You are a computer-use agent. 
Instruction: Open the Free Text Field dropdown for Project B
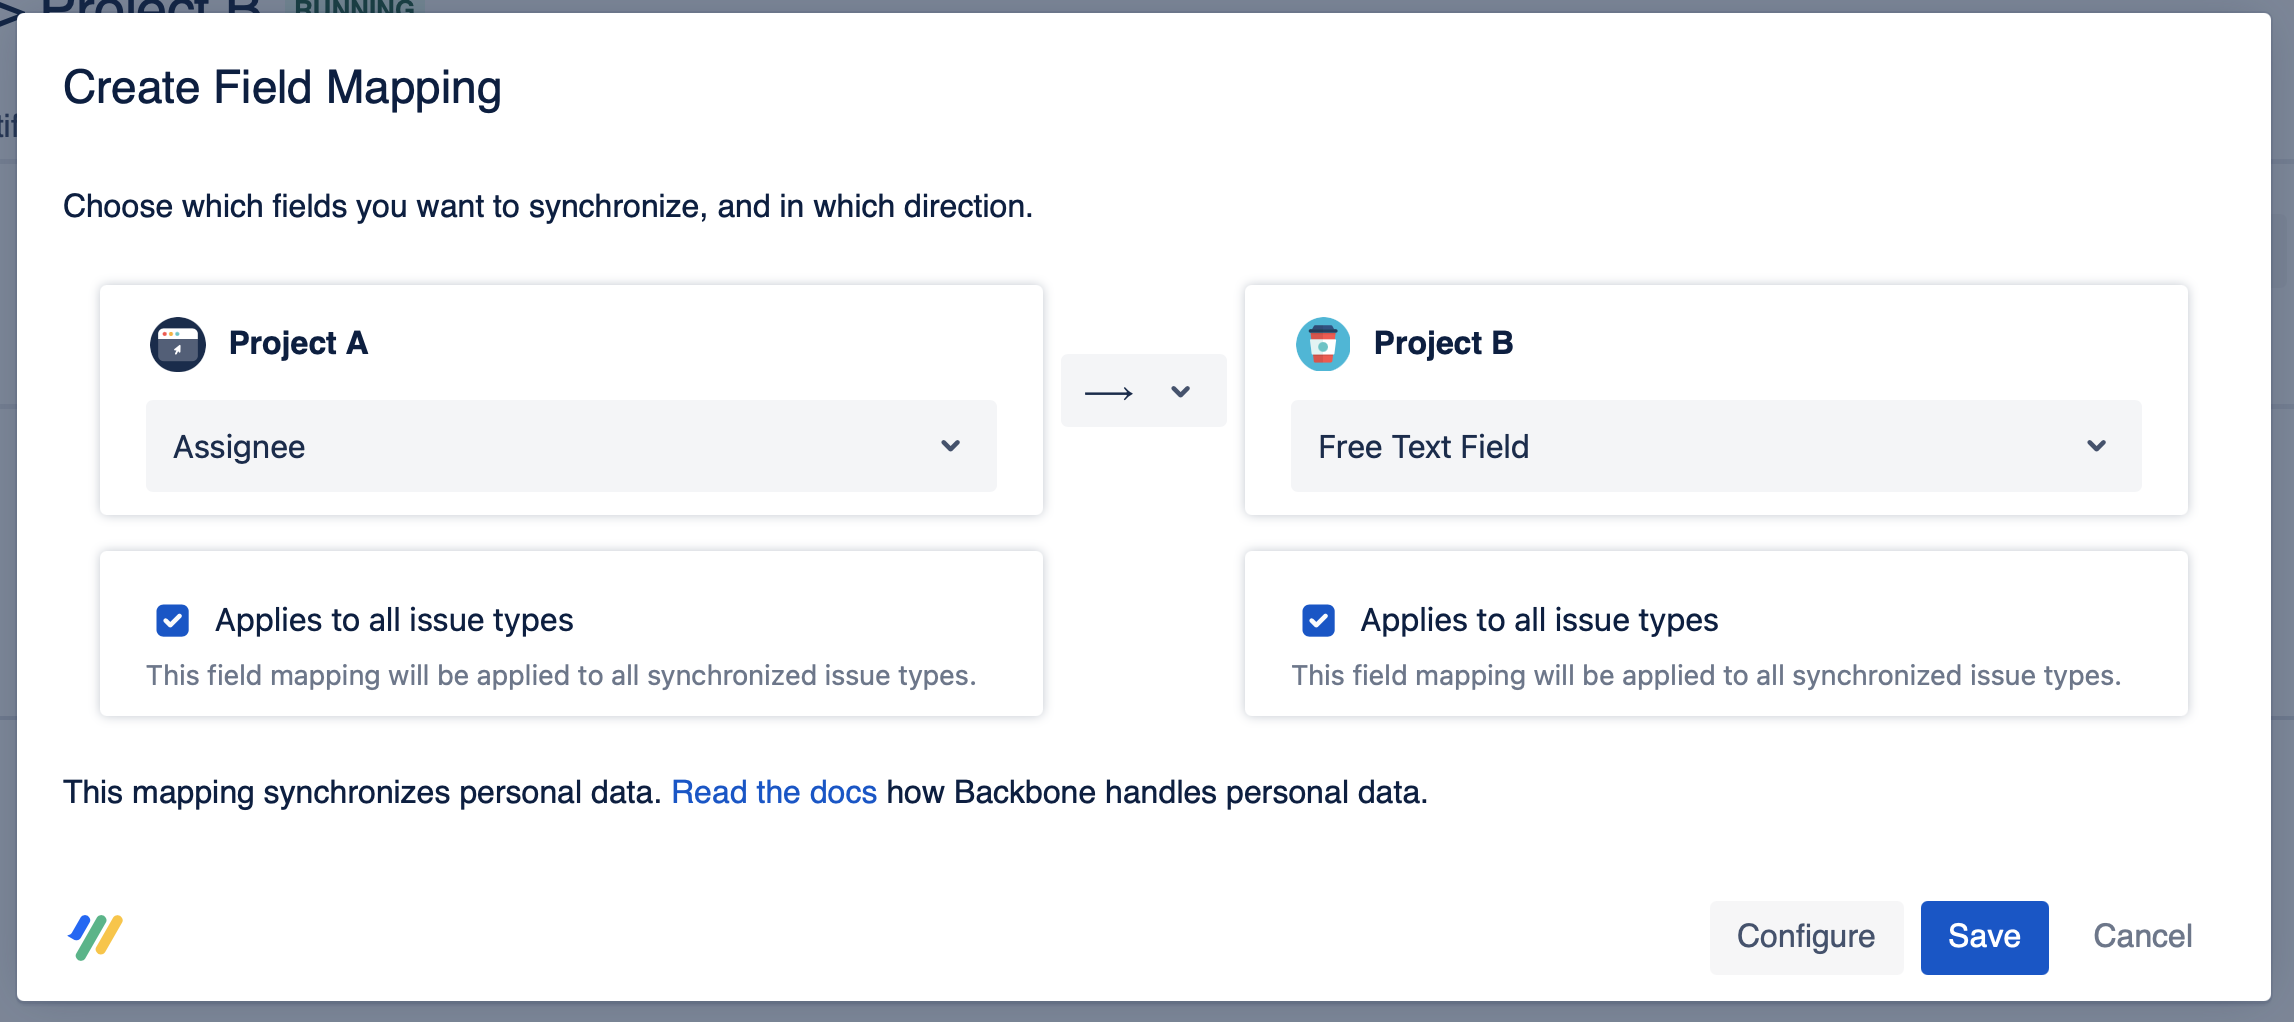1715,446
